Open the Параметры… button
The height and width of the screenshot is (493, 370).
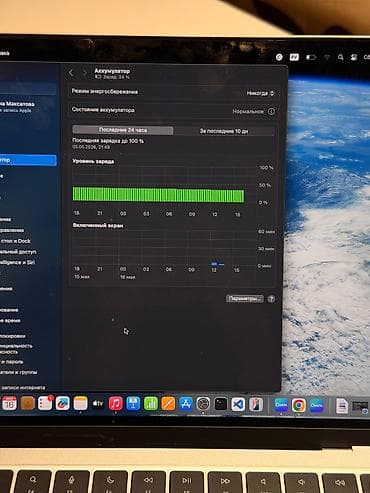(245, 299)
